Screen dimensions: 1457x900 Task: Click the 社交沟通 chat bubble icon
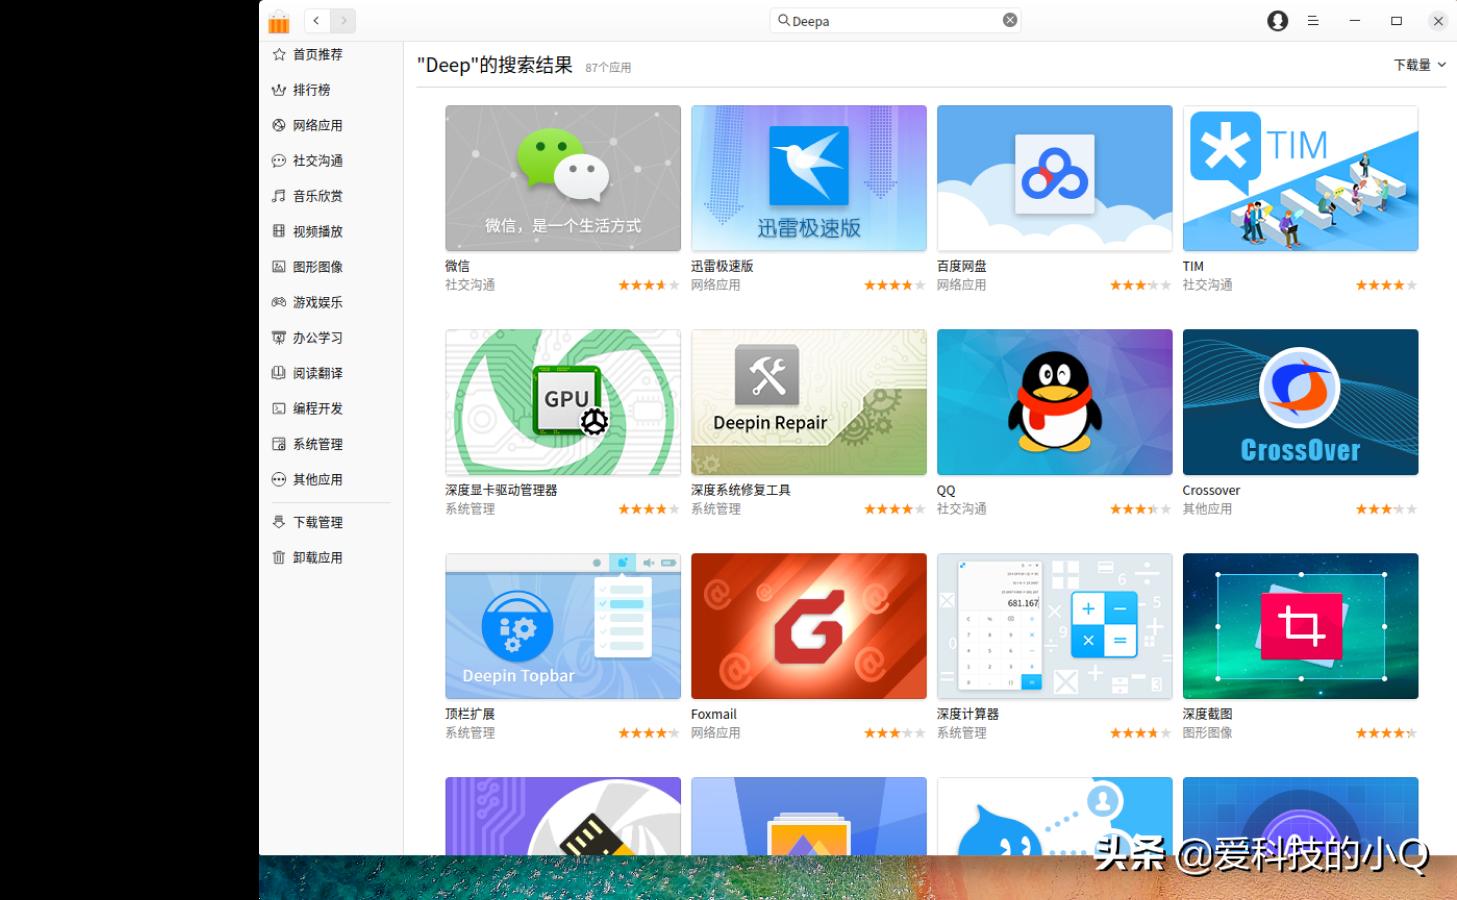tap(279, 160)
